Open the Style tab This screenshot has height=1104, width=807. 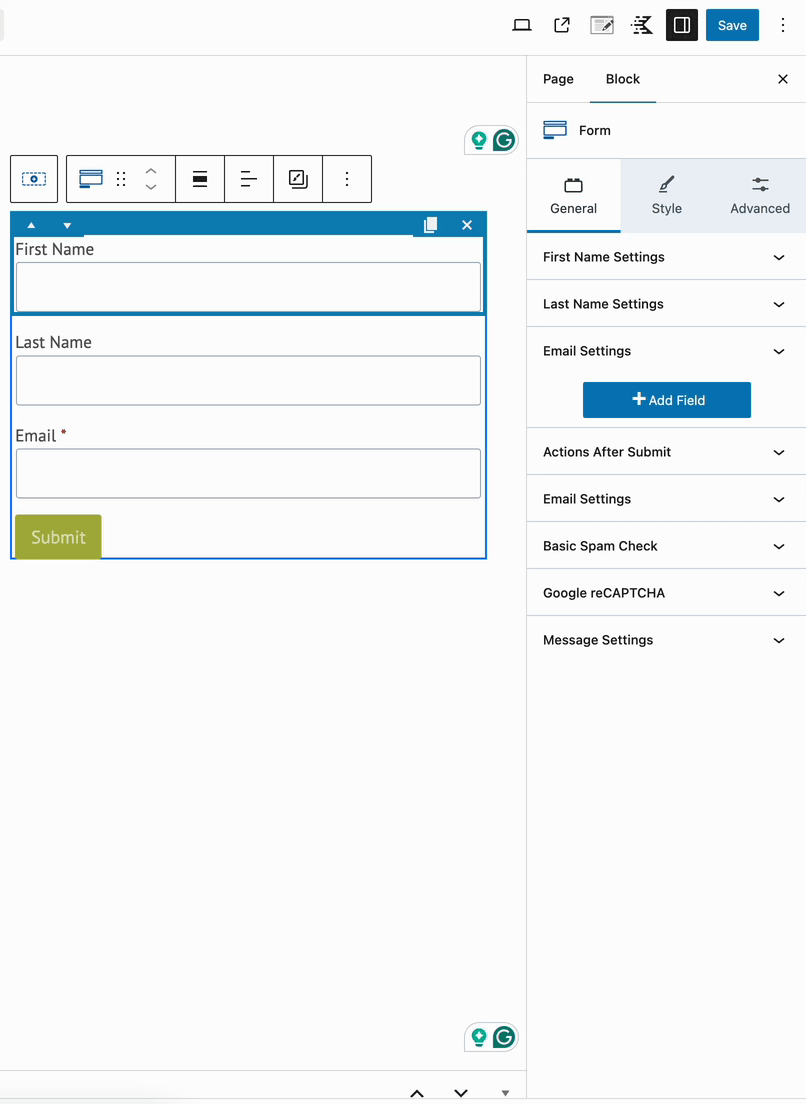click(x=666, y=195)
